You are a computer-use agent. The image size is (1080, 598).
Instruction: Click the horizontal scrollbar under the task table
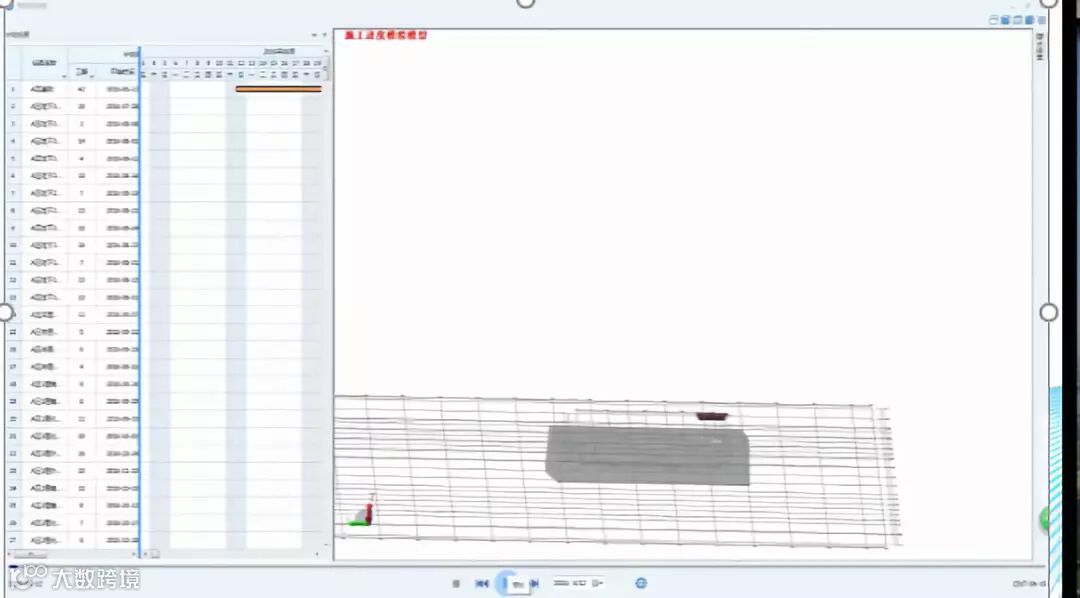point(30,555)
